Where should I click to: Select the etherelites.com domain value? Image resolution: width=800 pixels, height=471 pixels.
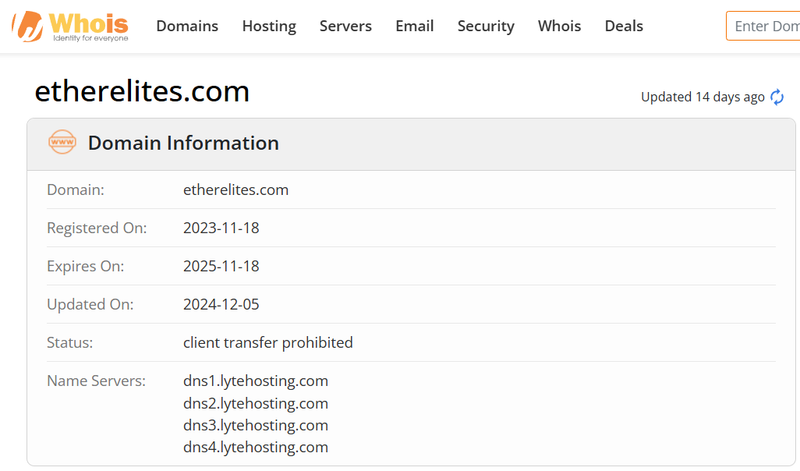[x=236, y=190]
